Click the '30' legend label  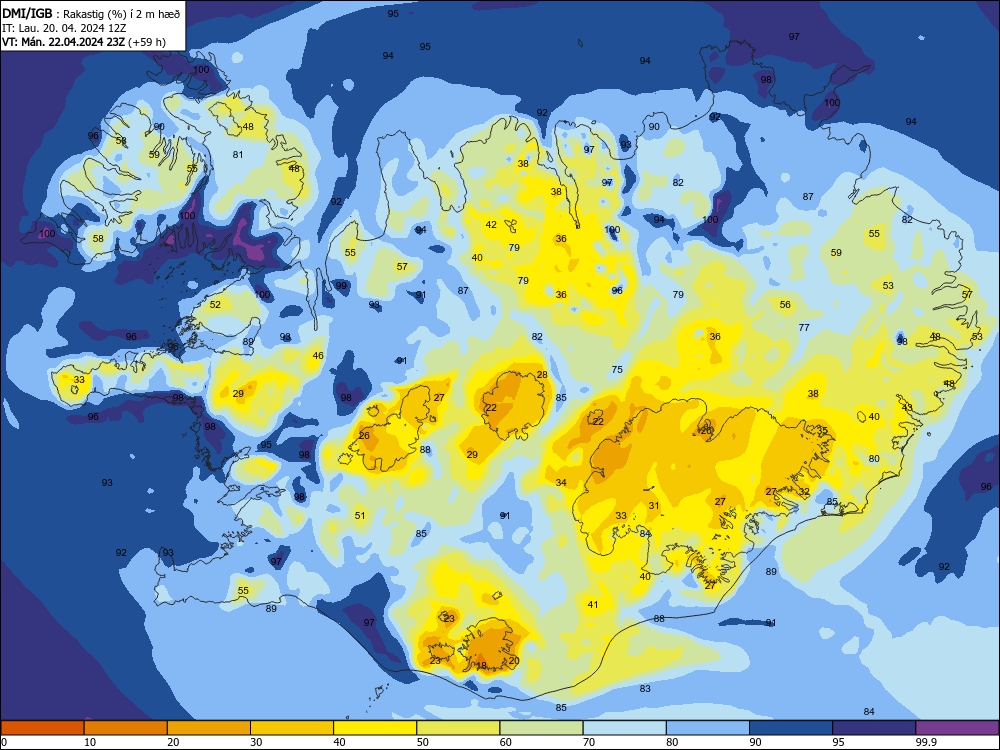point(256,742)
